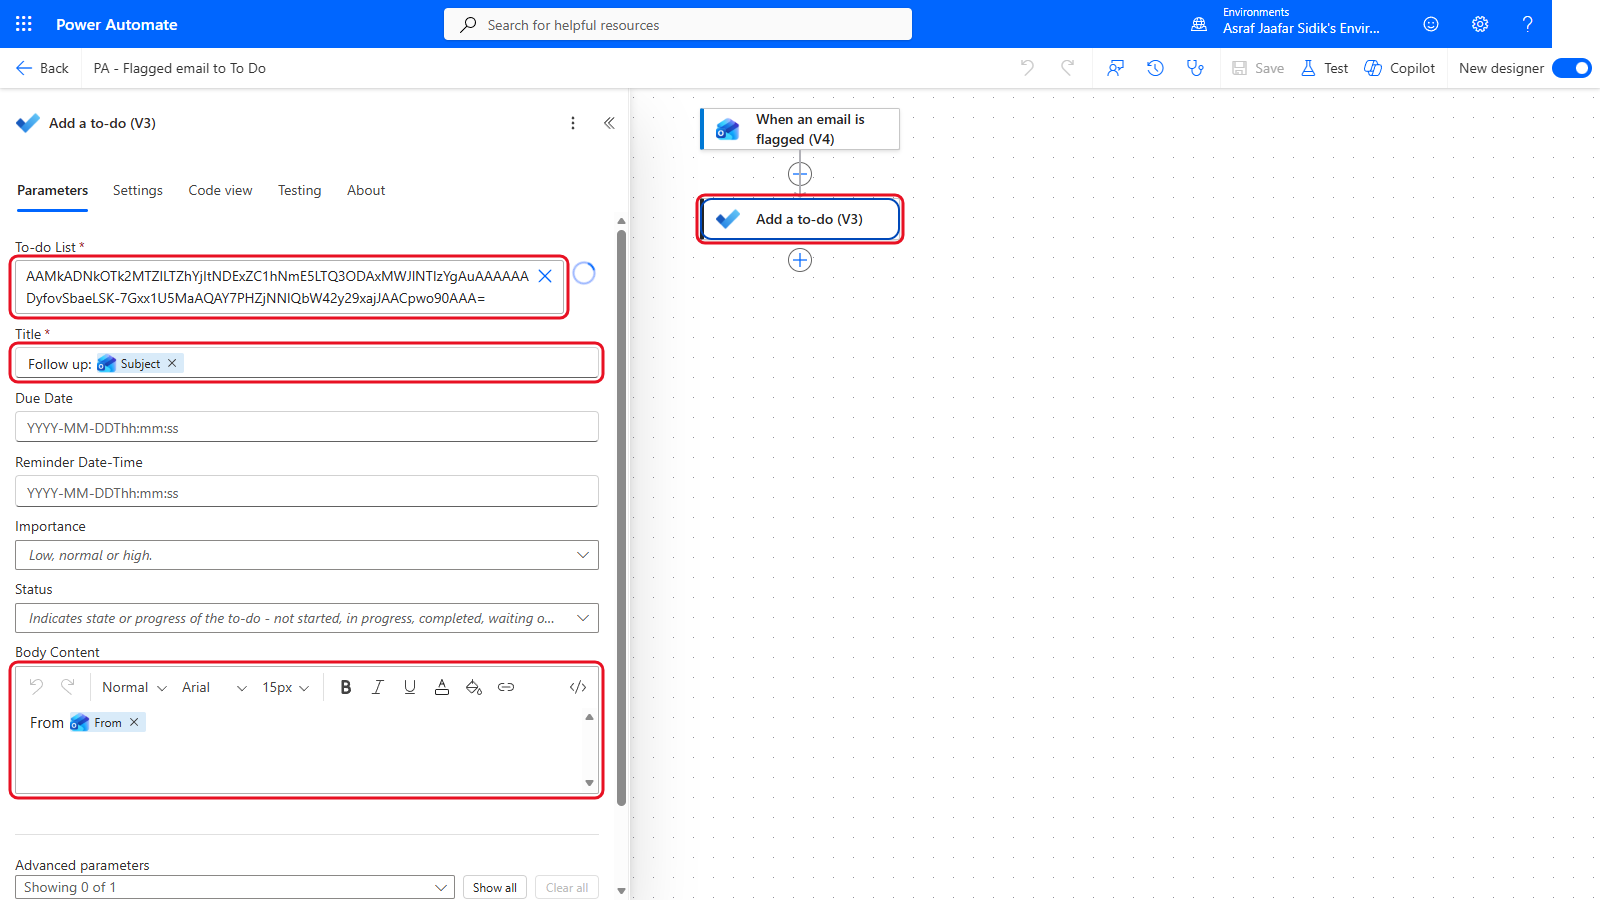This screenshot has height=900, width=1600.
Task: Choose highlight color paint bucket icon
Action: coord(474,687)
